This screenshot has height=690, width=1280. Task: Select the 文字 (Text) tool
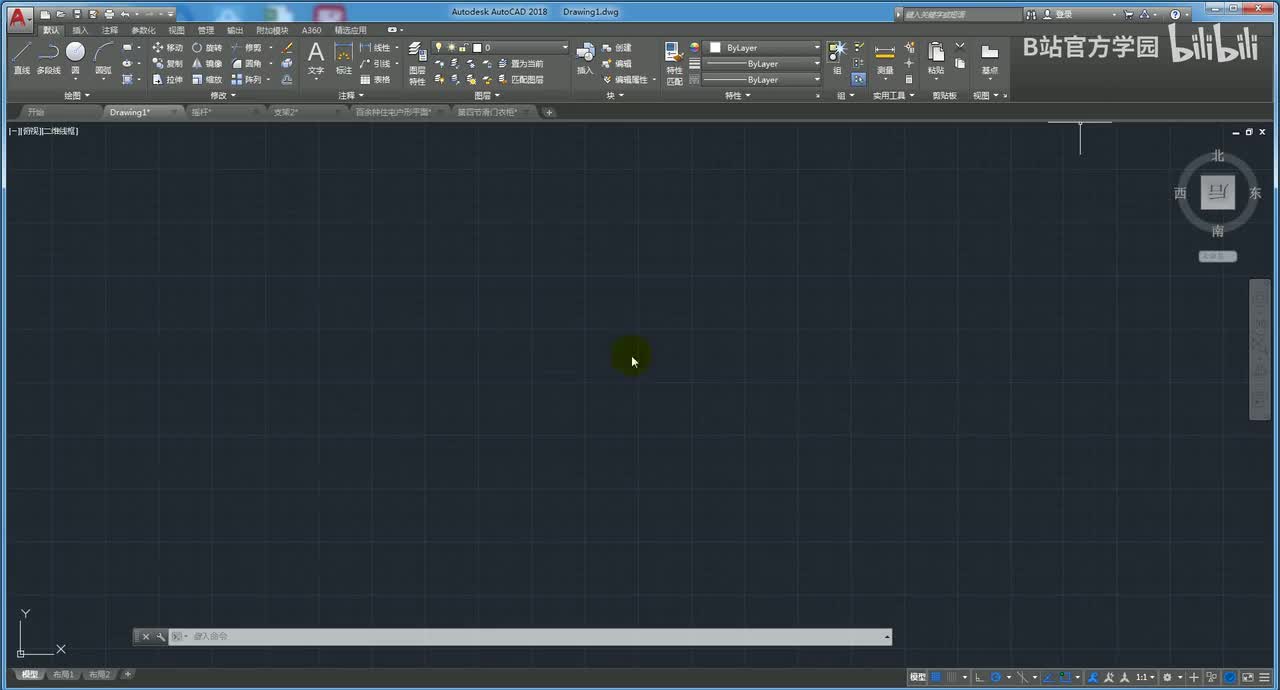(x=316, y=58)
